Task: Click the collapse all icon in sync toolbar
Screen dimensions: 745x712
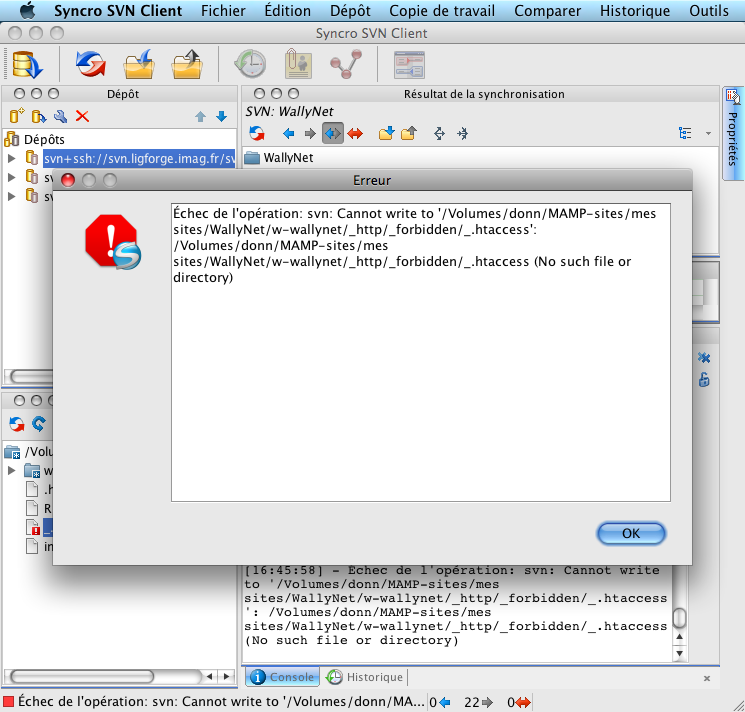Action: [462, 133]
